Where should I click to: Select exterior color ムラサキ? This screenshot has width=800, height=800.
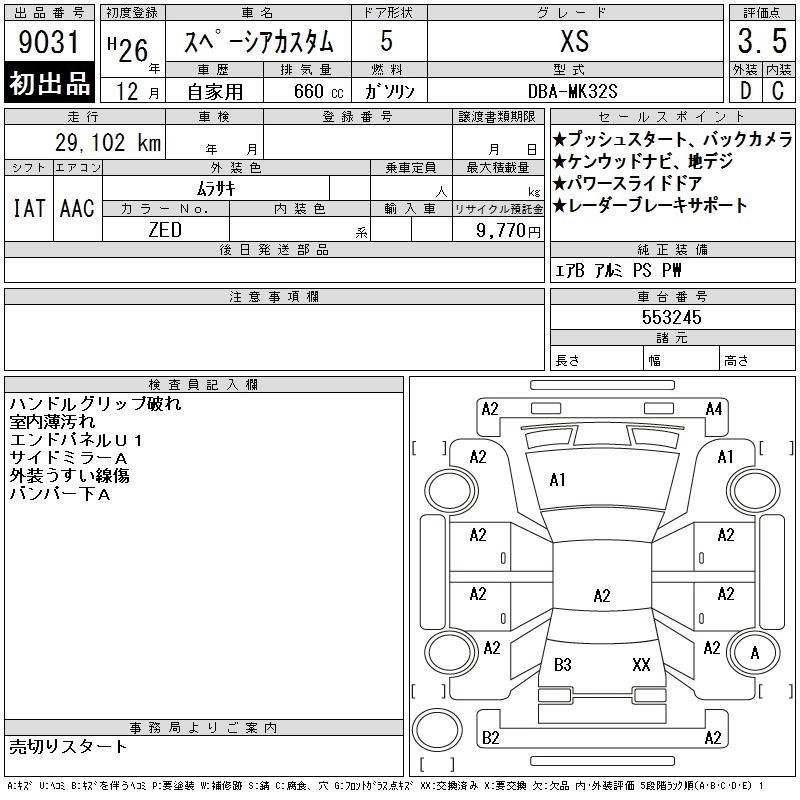[216, 189]
